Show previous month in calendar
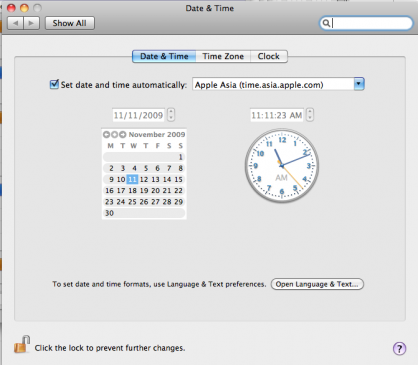Viewport: 418px width, 365px height. 106,134
